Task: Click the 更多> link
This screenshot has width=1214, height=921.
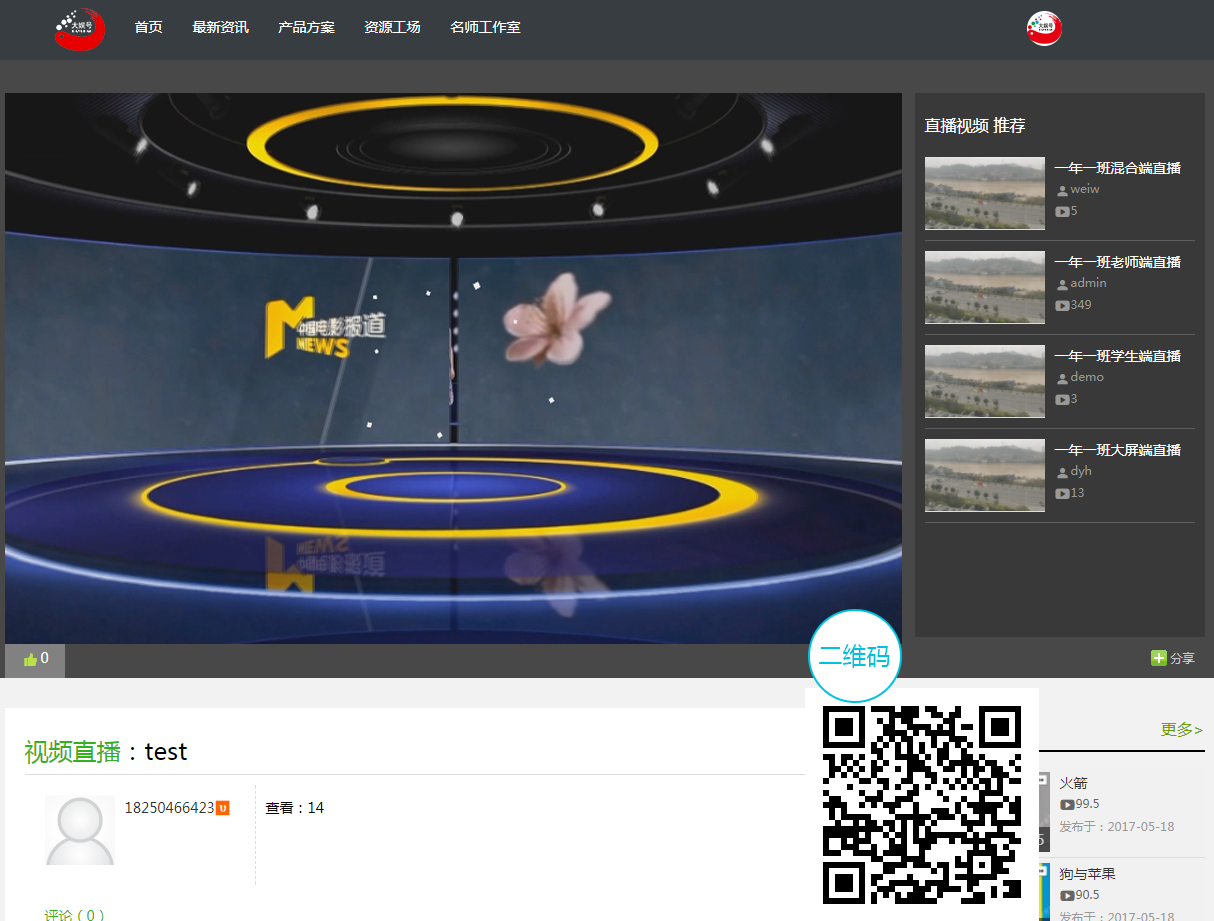Action: pyautogui.click(x=1181, y=730)
